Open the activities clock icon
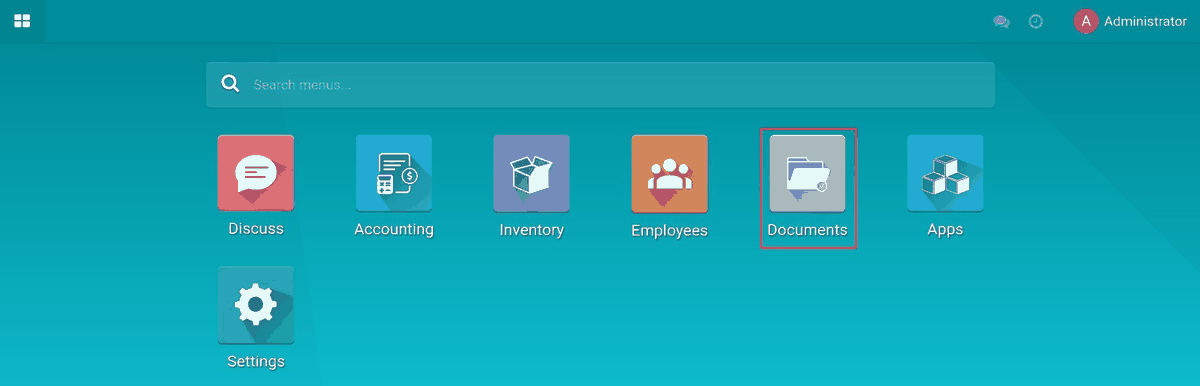1200x386 pixels. (1036, 21)
